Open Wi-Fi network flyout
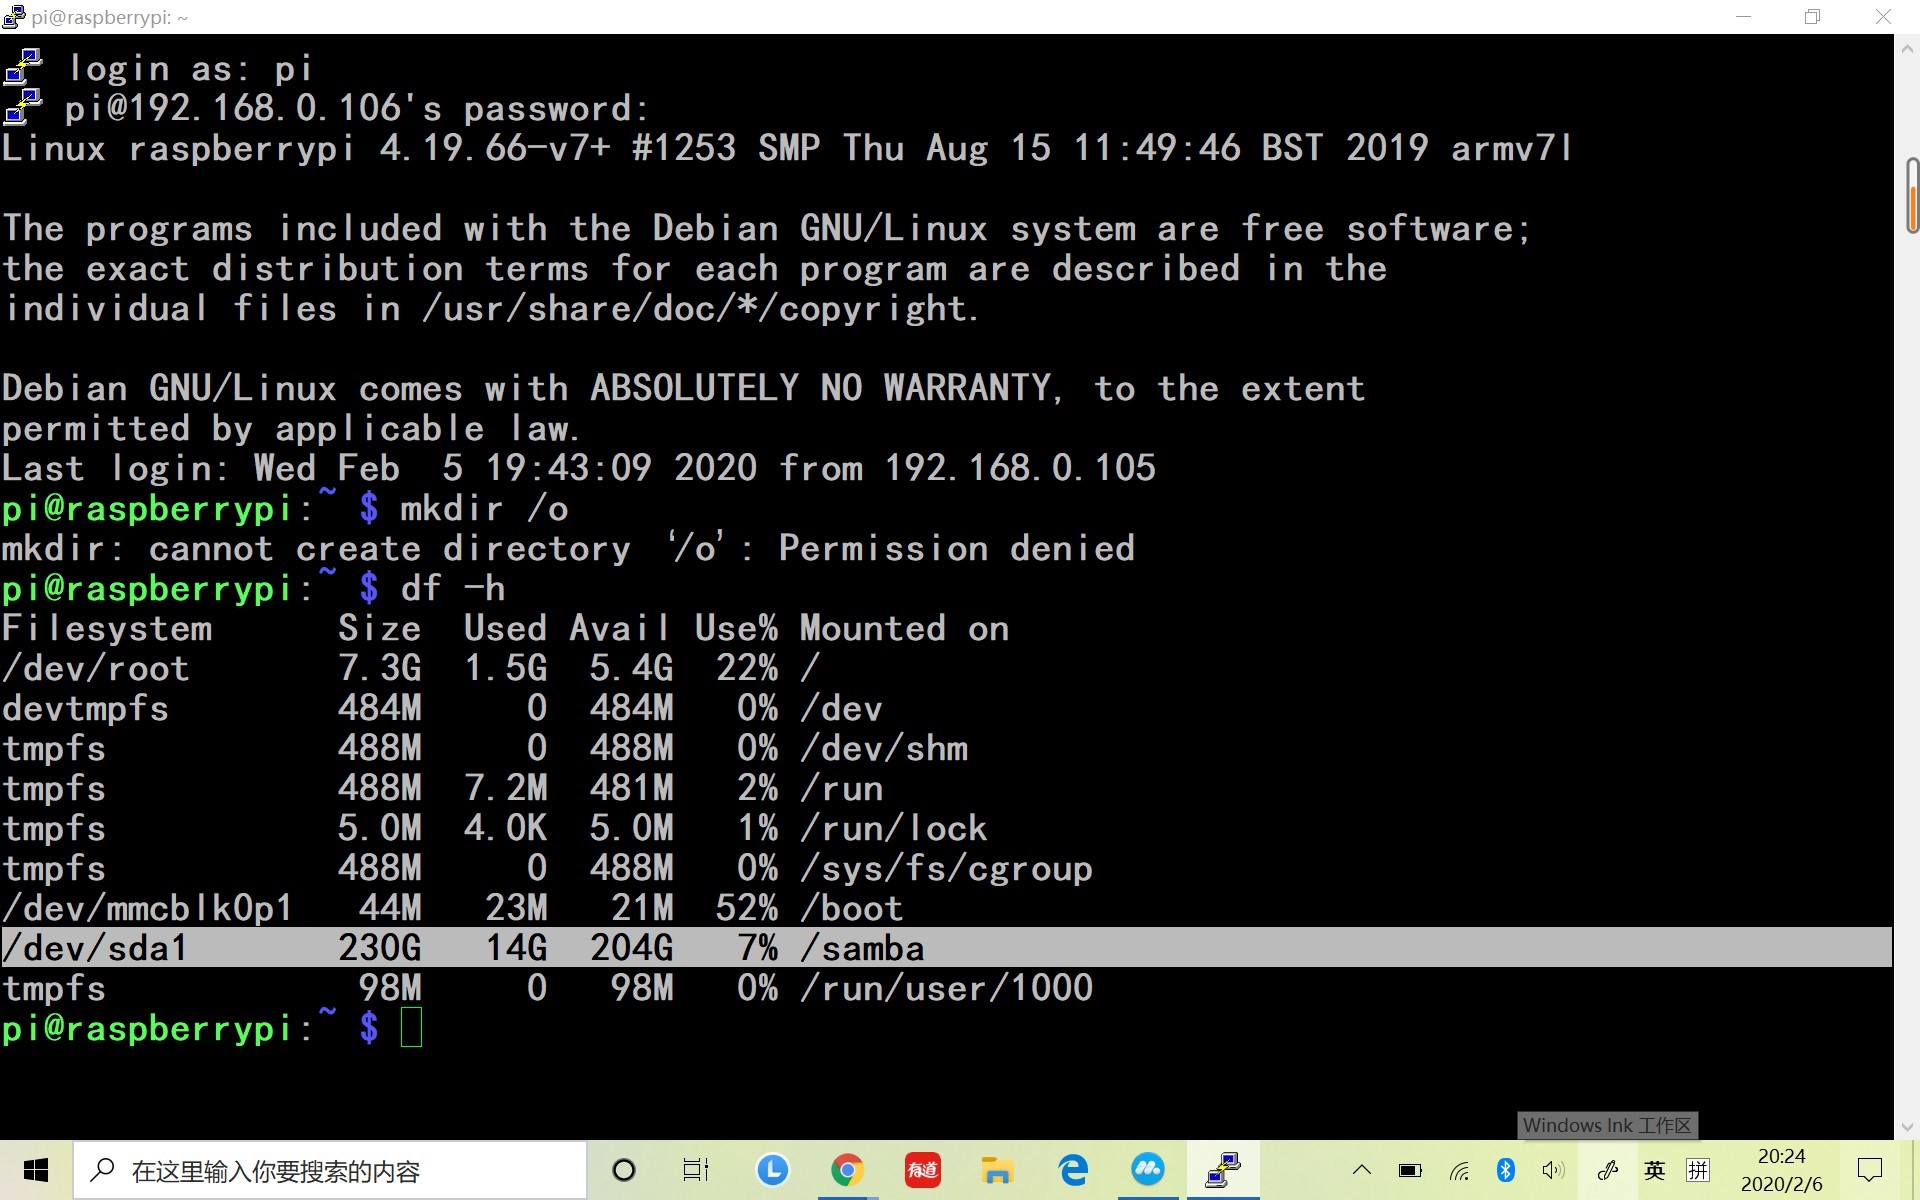 (1459, 1170)
